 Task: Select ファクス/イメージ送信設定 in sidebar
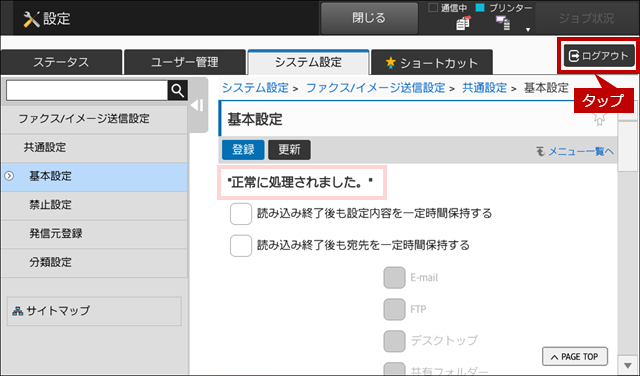pos(94,119)
